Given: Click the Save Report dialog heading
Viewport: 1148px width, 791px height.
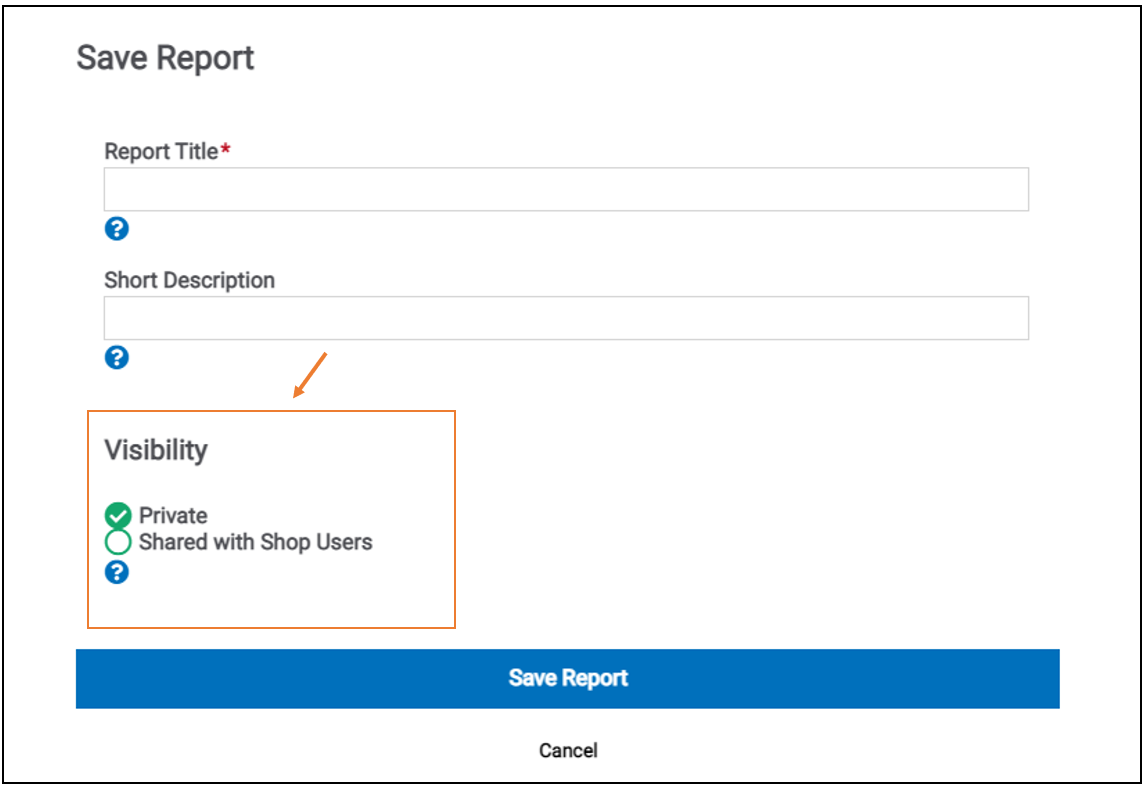Looking at the screenshot, I should tap(165, 58).
